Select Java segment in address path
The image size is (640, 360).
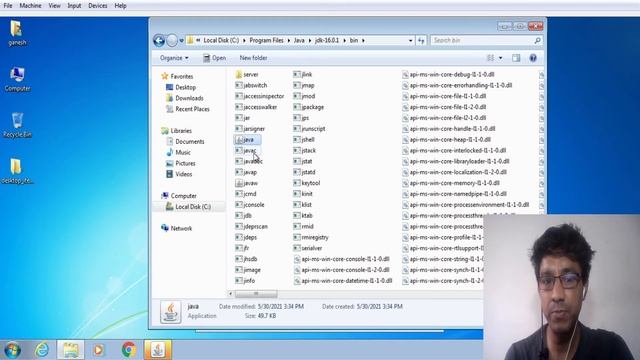299,40
